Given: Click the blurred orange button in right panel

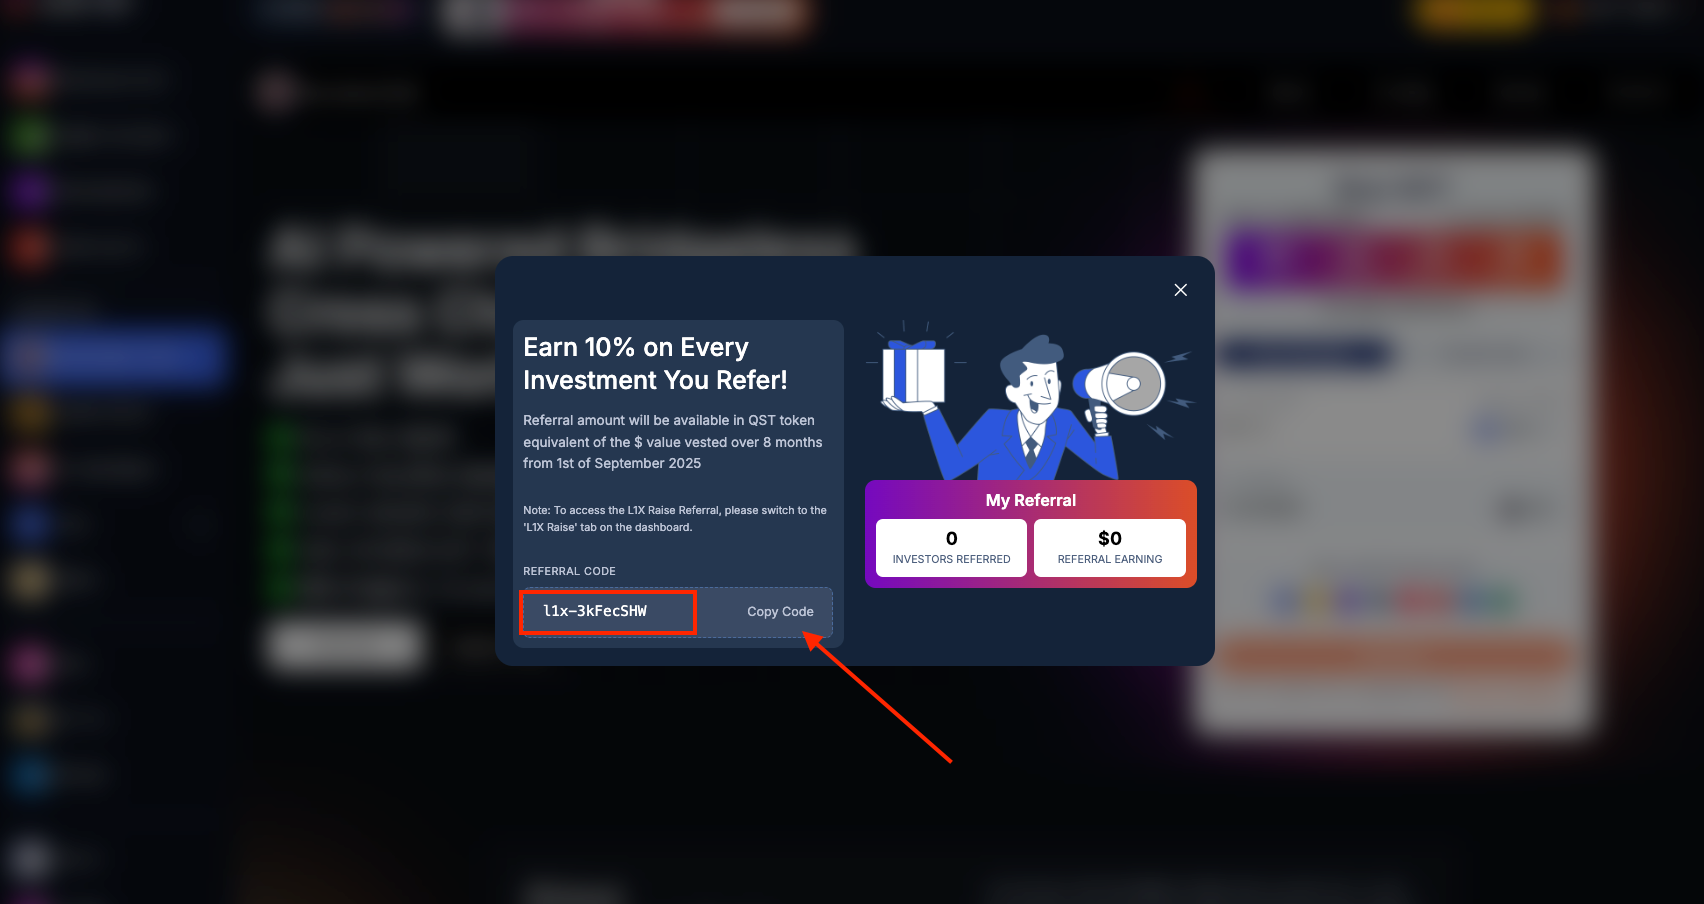Looking at the screenshot, I should pos(1395,658).
